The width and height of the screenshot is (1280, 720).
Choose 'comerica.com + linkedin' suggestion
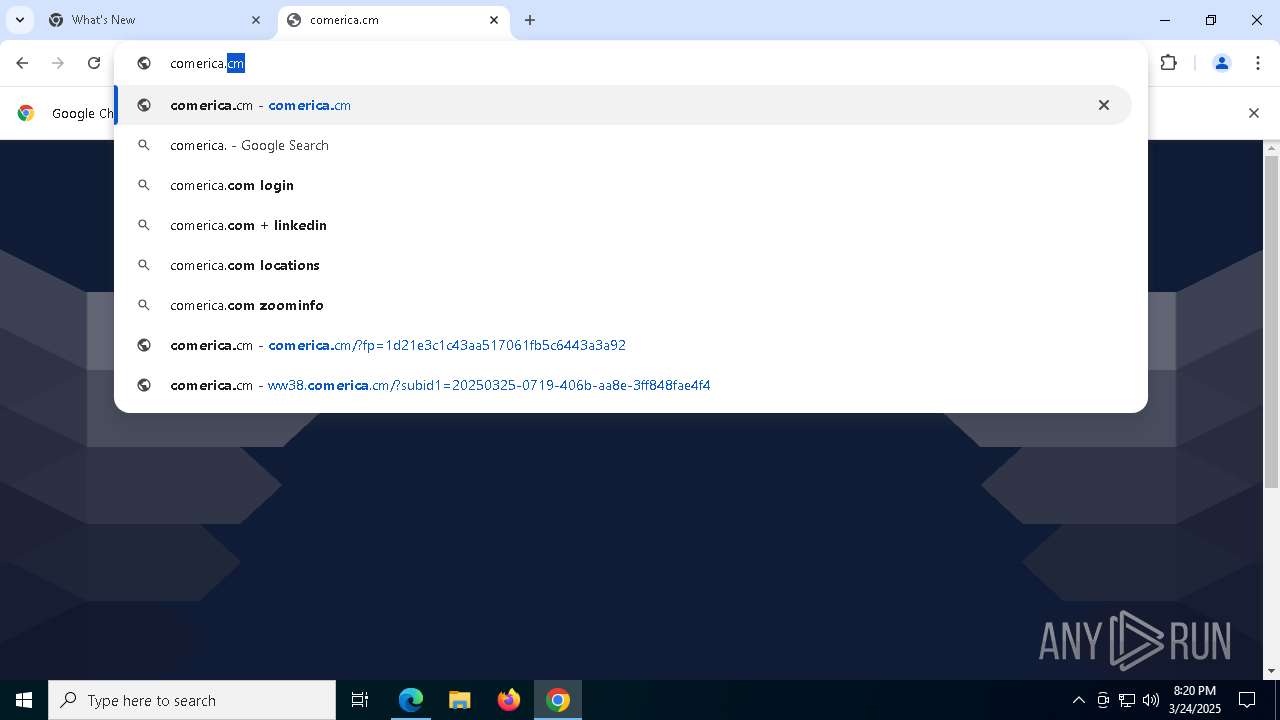(x=623, y=225)
